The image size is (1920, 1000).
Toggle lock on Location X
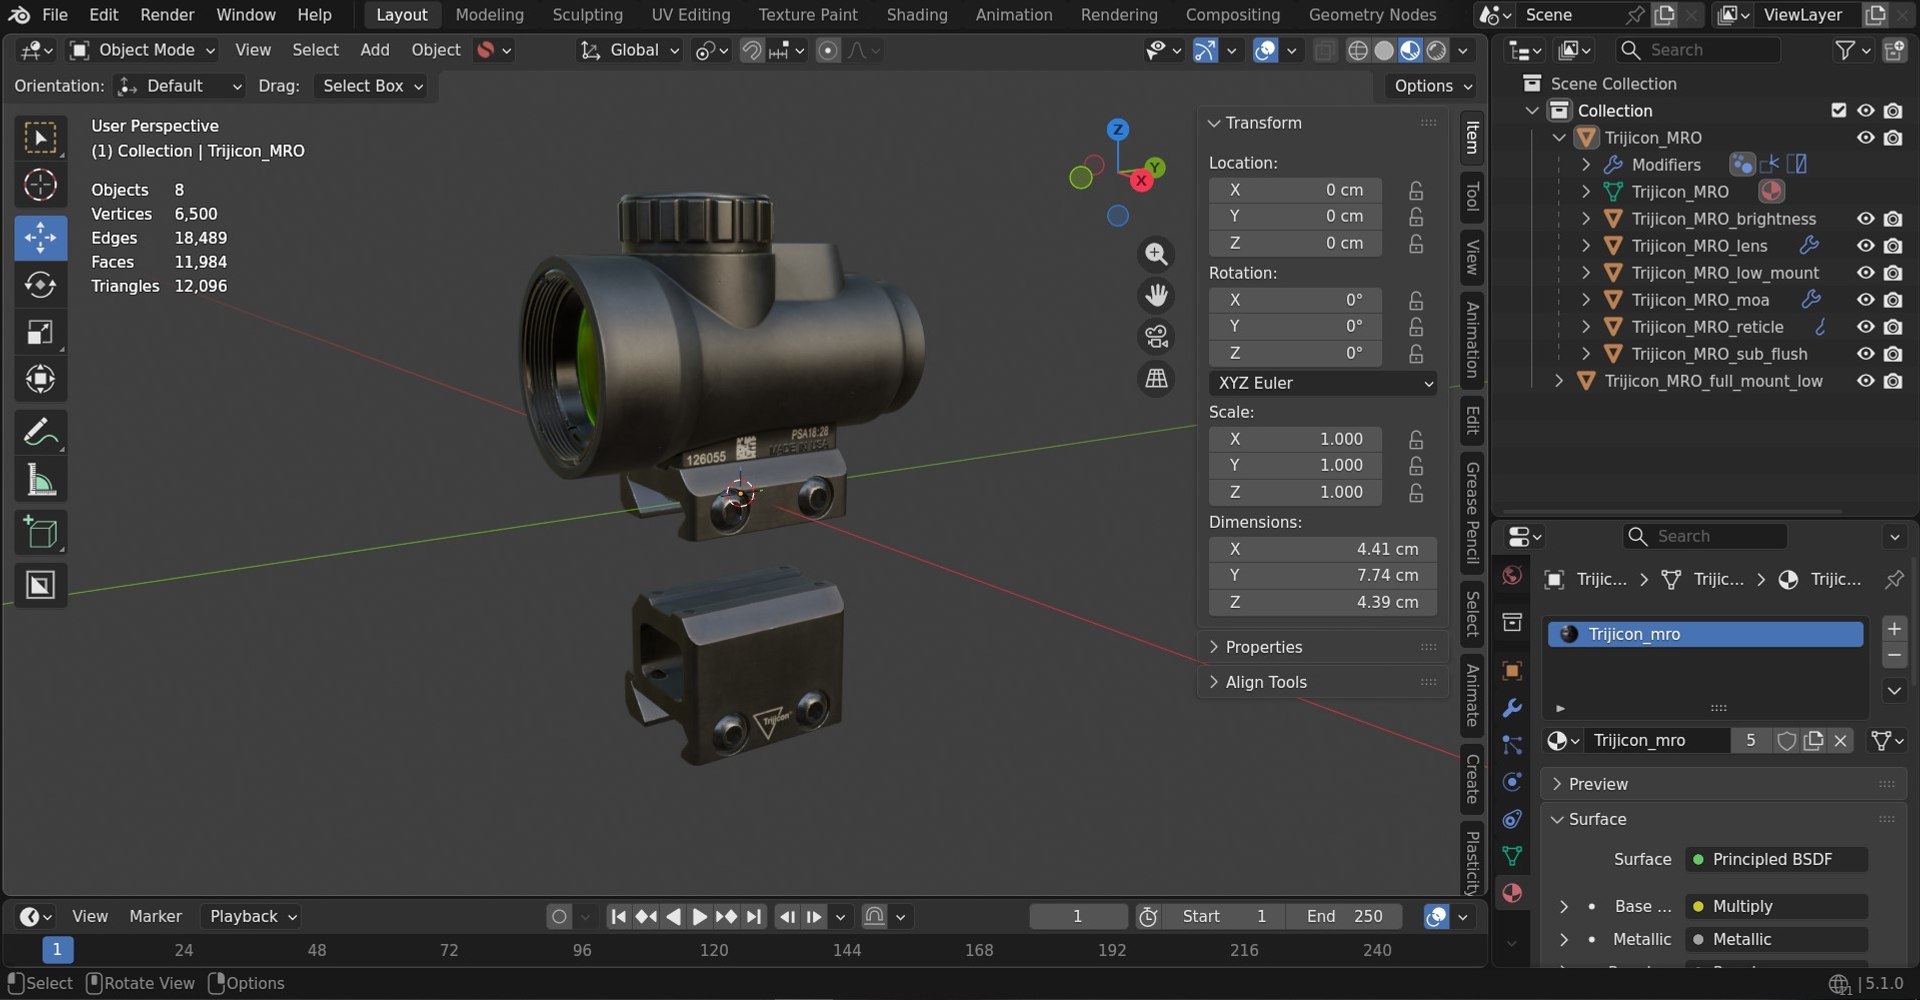1416,190
